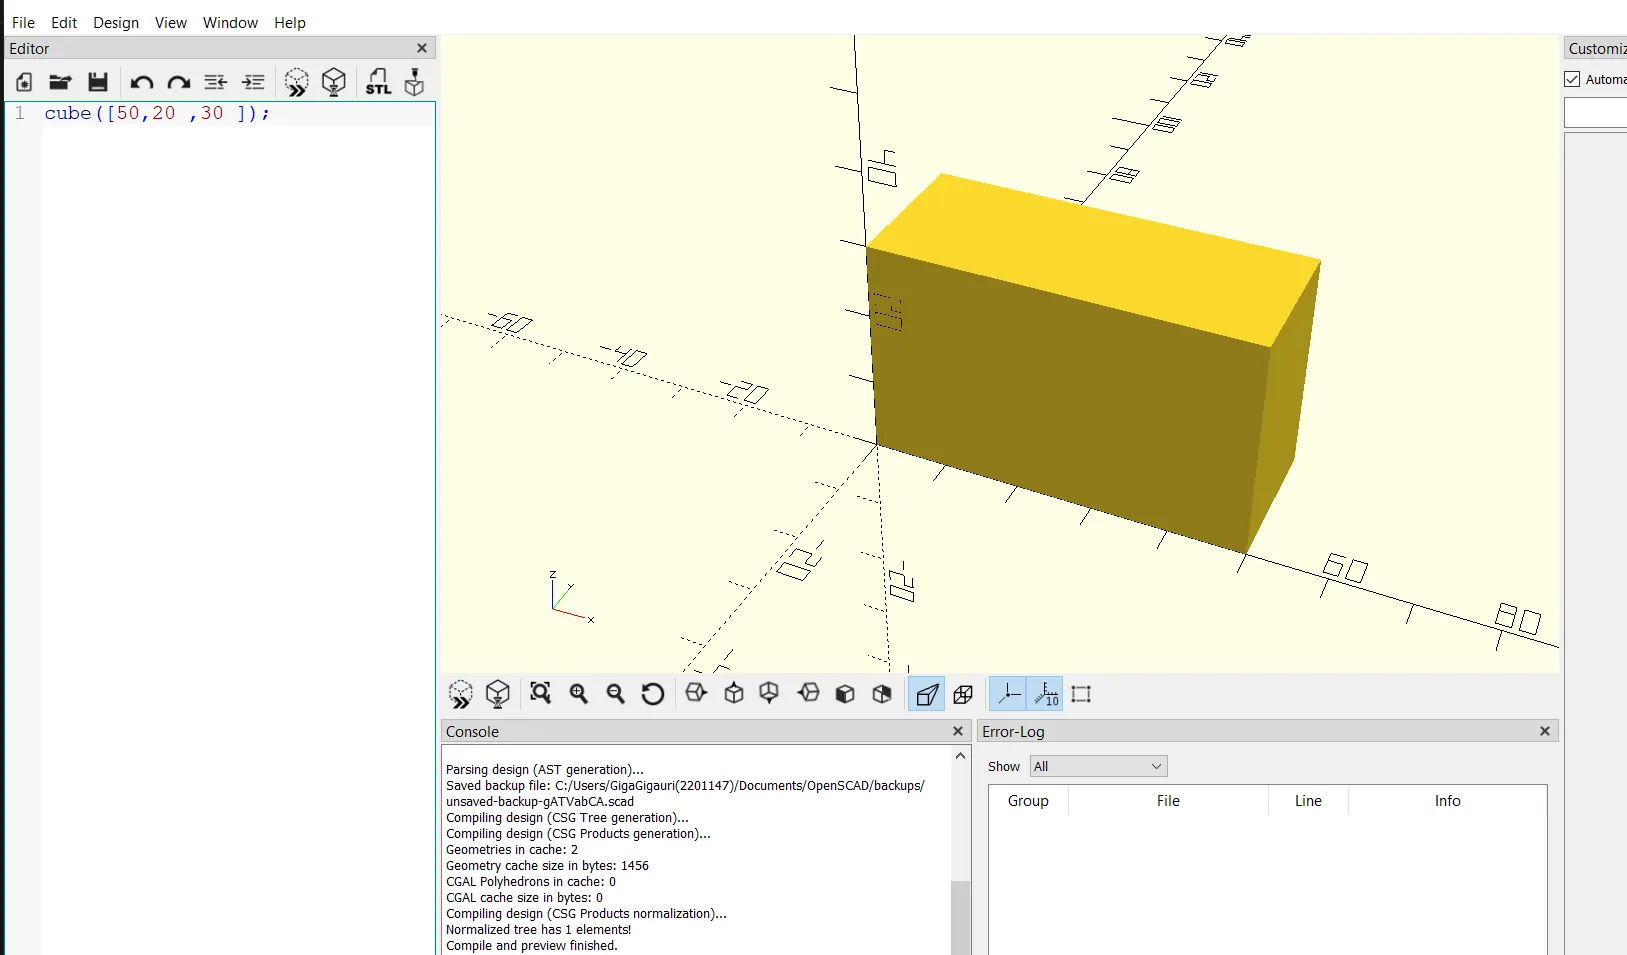Open the Design menu
The image size is (1627, 955).
pyautogui.click(x=116, y=23)
